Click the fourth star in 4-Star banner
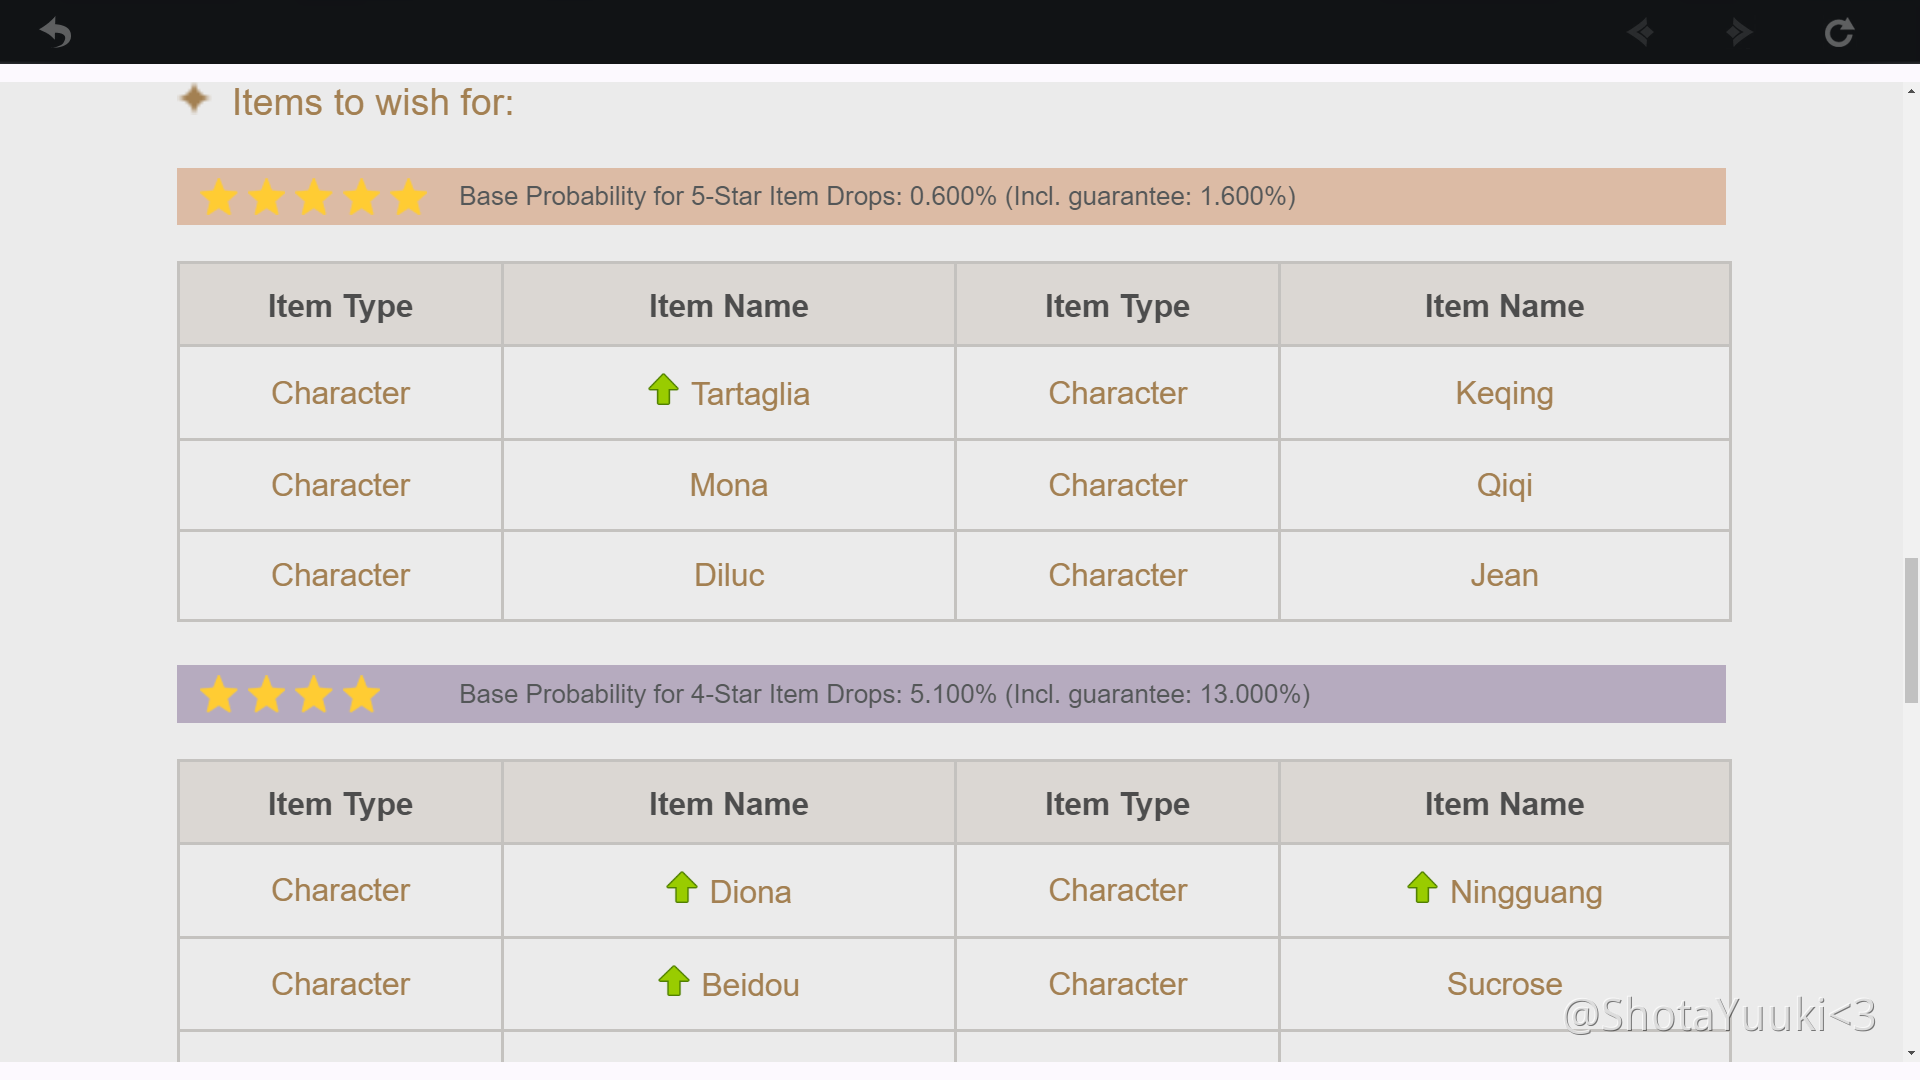Image resolution: width=1920 pixels, height=1080 pixels. pos(361,694)
